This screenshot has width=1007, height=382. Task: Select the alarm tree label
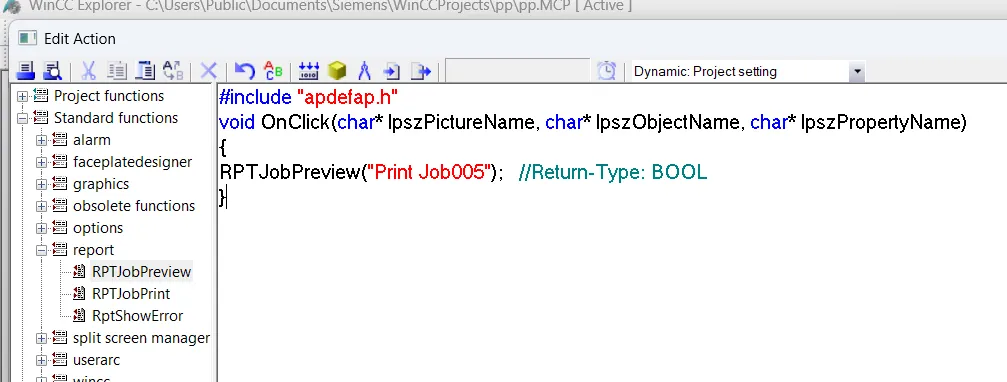91,140
